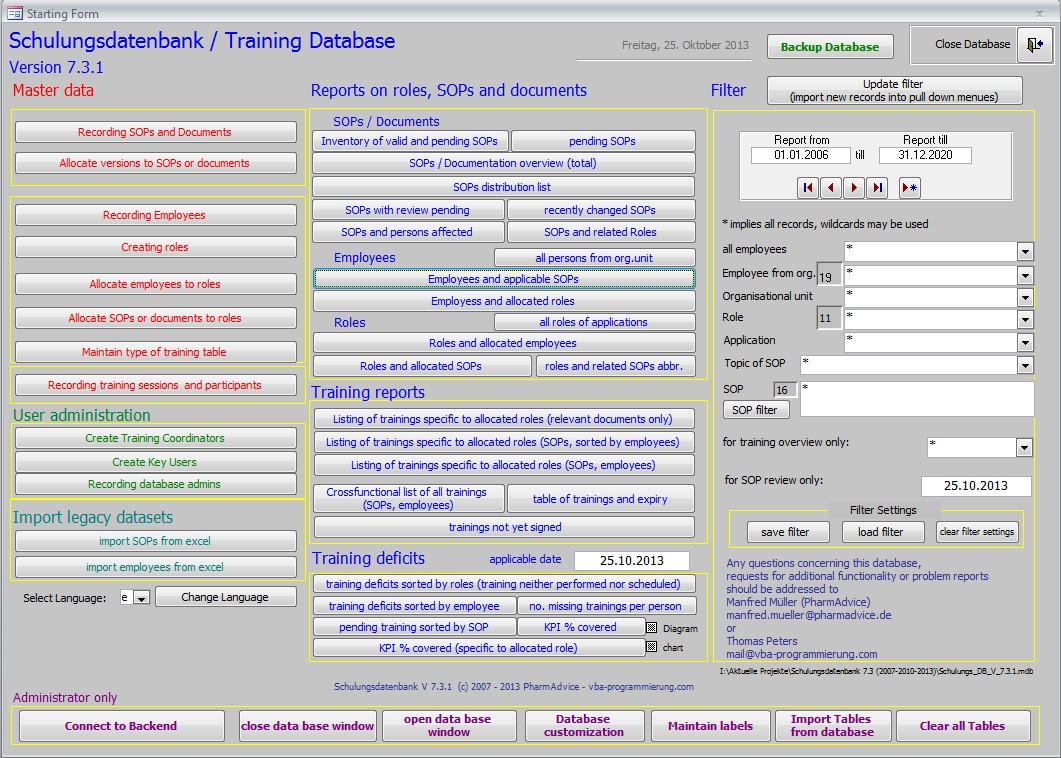This screenshot has width=1061, height=758.
Task: Go to first record in filter navigation
Action: [808, 187]
